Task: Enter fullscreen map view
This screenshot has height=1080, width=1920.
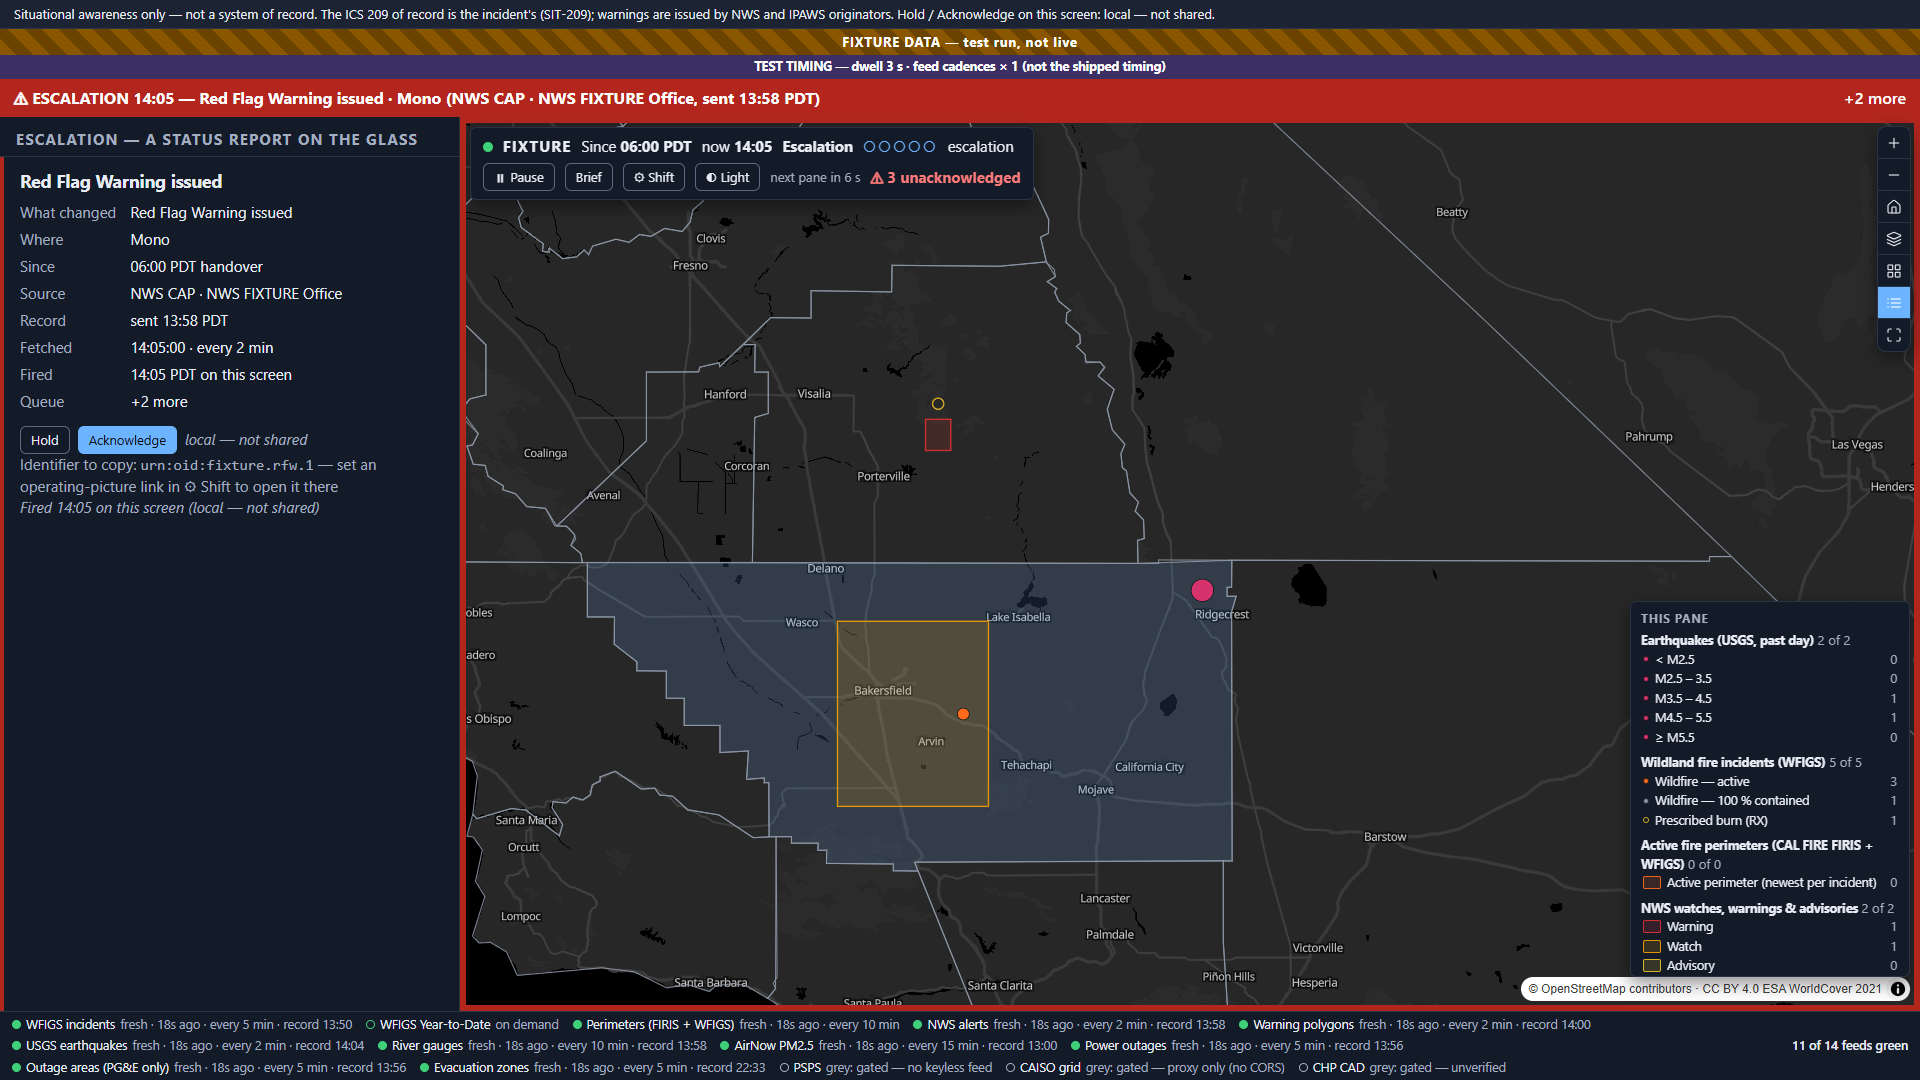Action: pos(1893,335)
